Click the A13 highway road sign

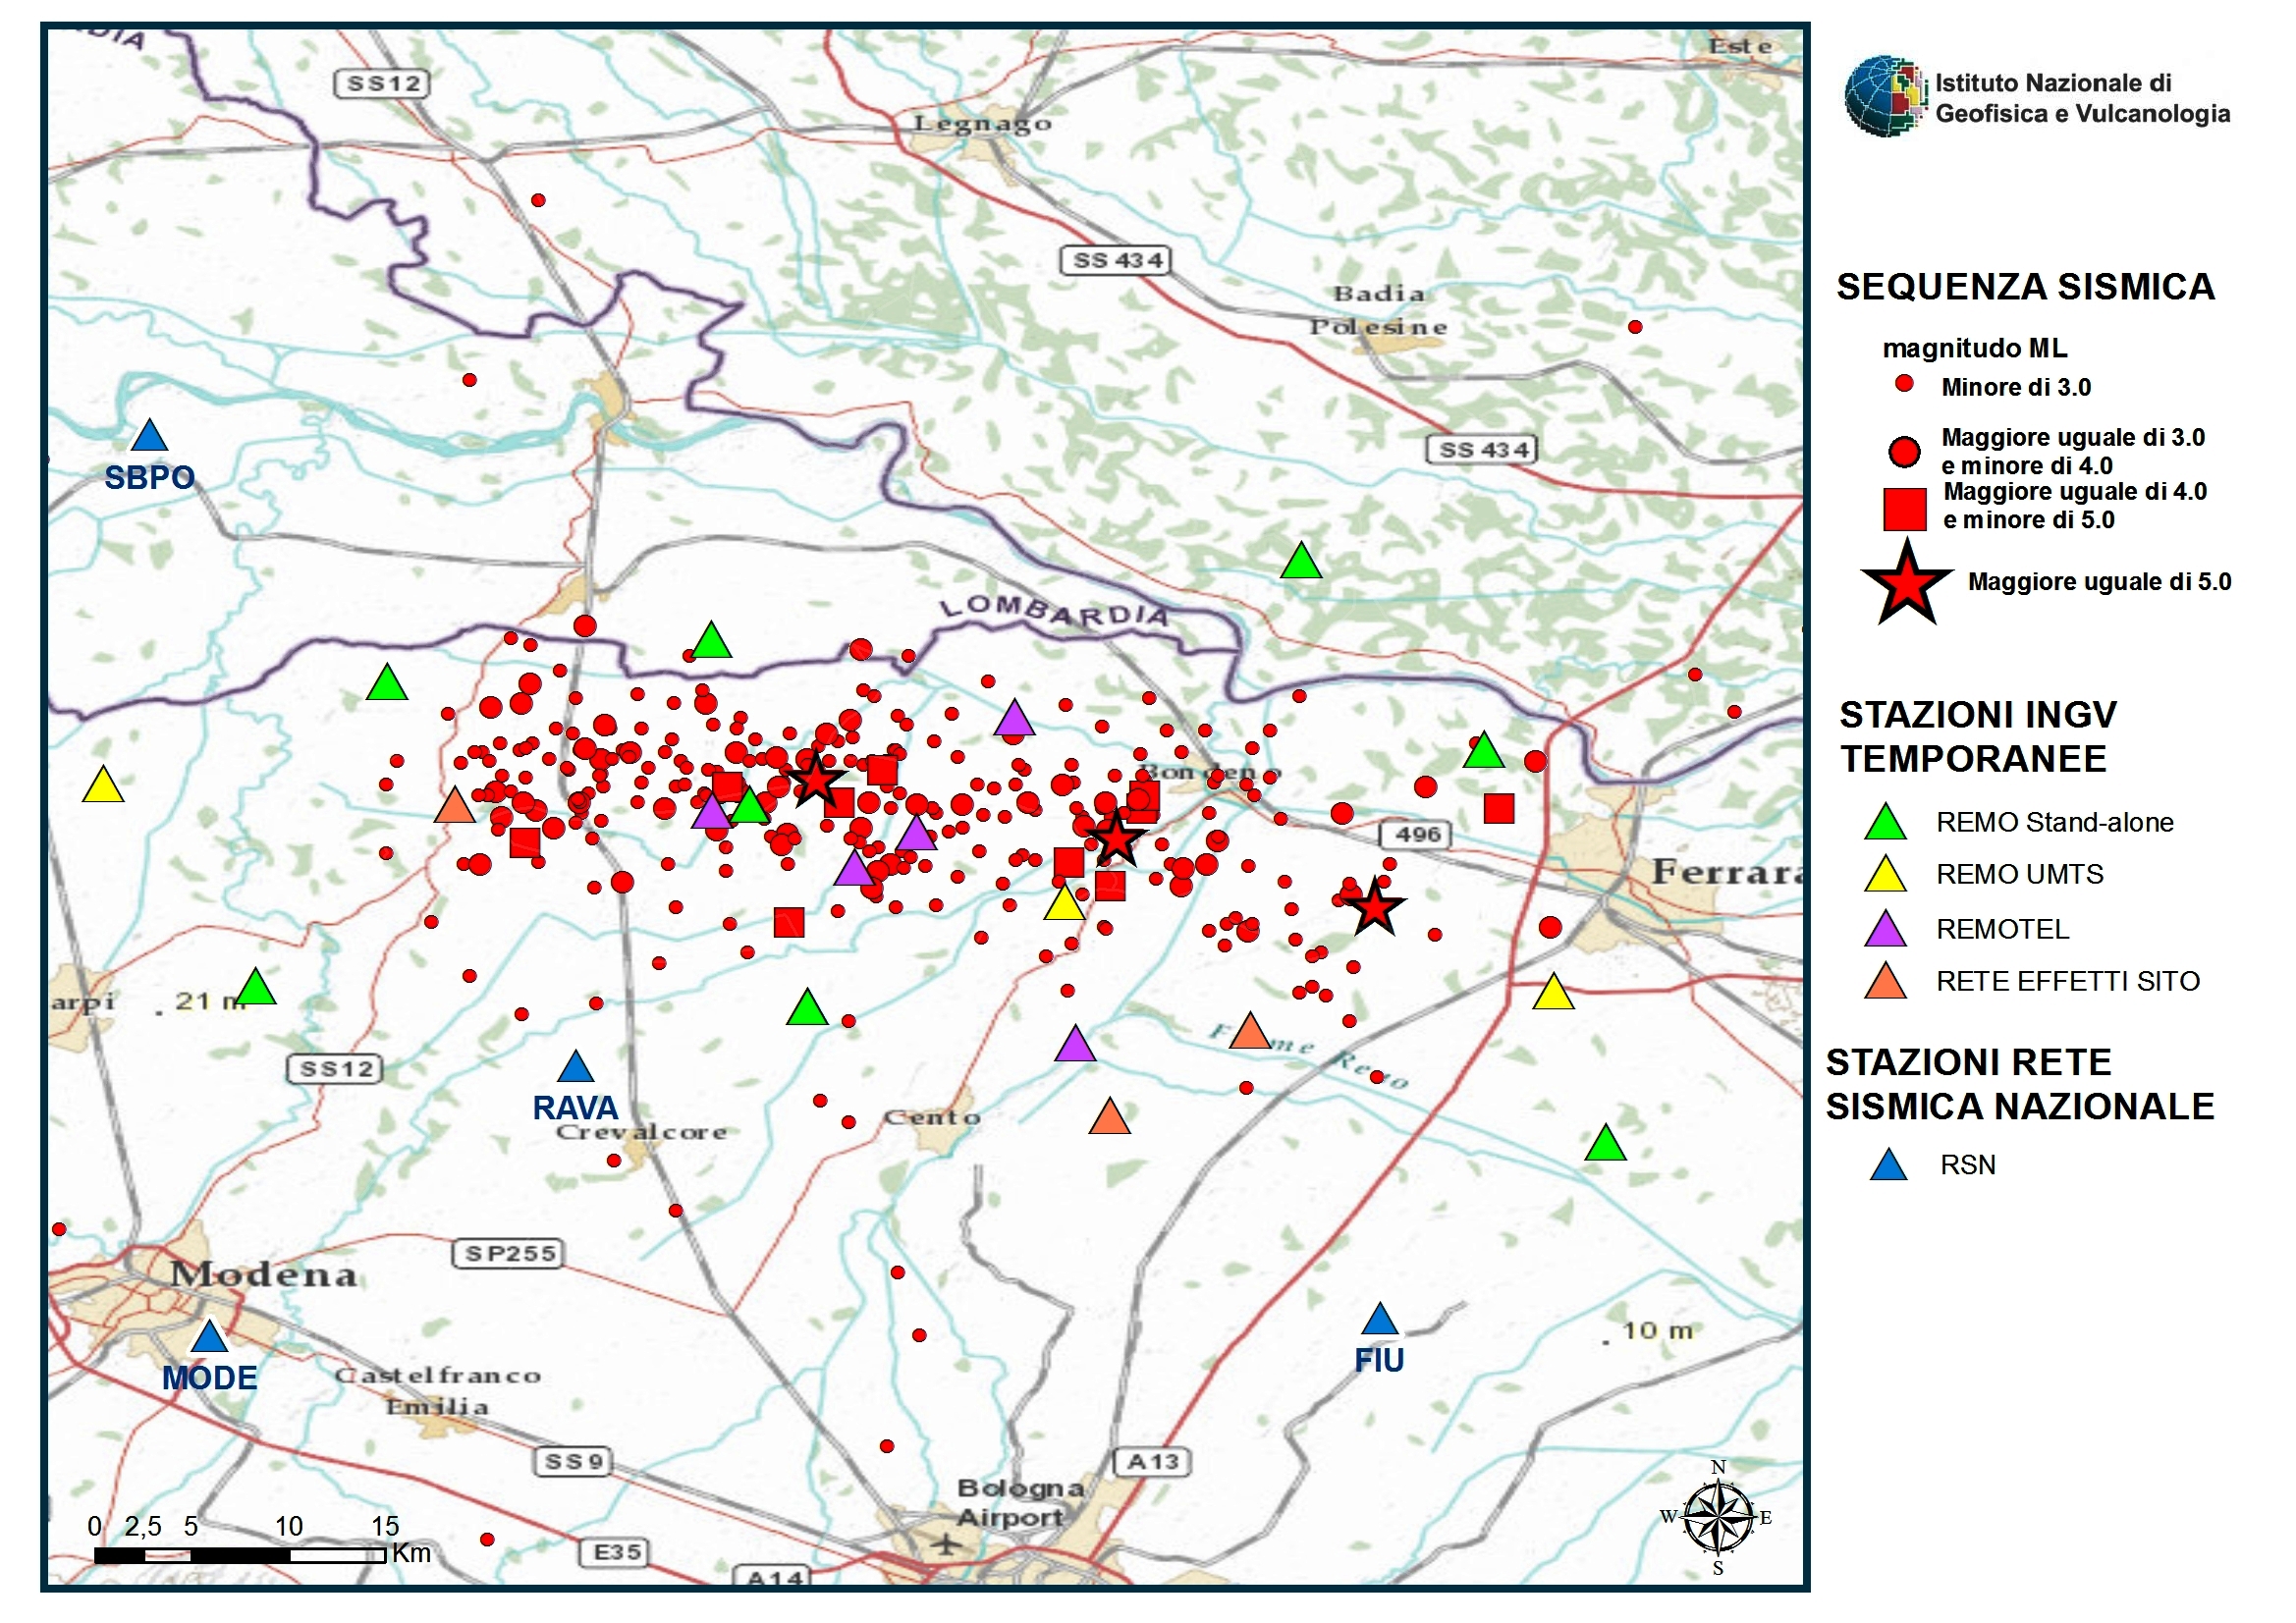point(1153,1462)
